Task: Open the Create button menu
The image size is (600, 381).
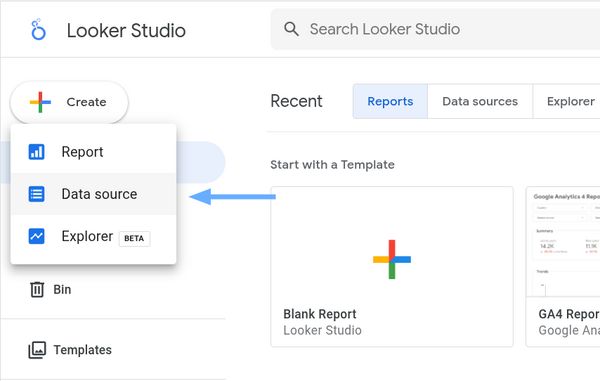Action: (x=69, y=102)
